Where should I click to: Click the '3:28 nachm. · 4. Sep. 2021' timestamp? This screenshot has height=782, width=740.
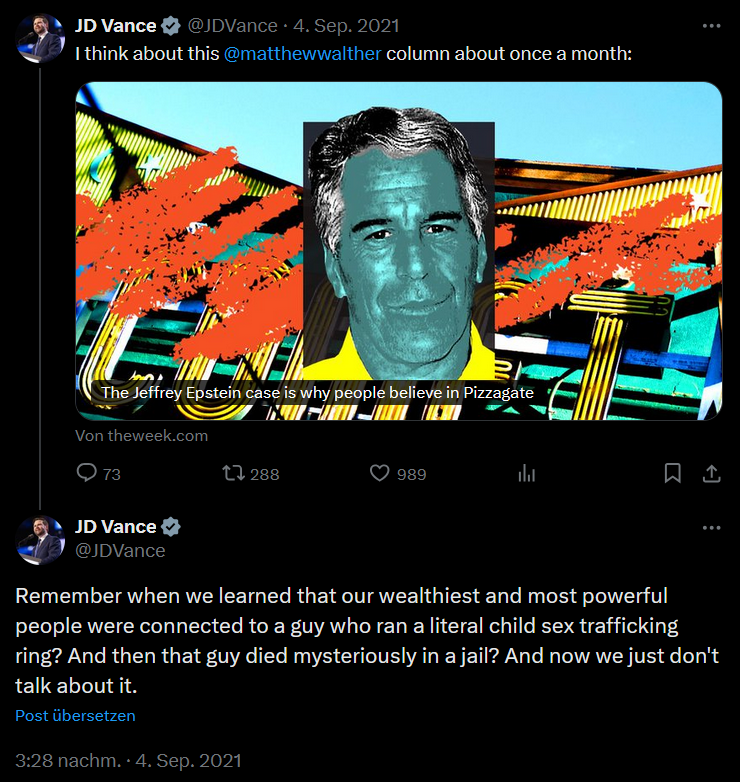click(x=128, y=761)
